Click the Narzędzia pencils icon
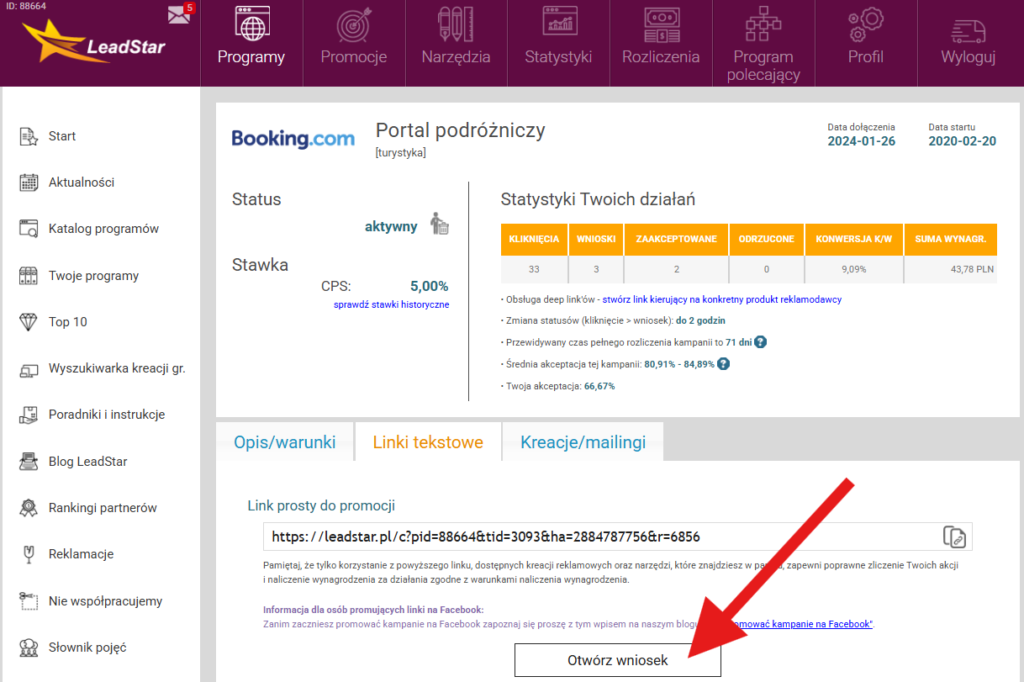 tap(456, 24)
